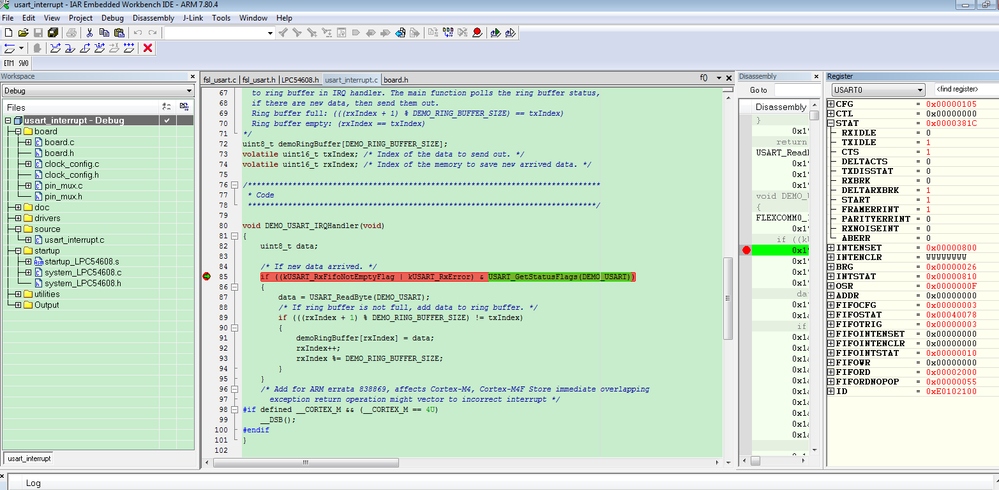The height and width of the screenshot is (490, 999).
Task: Step Over the current line
Action: click(x=55, y=48)
